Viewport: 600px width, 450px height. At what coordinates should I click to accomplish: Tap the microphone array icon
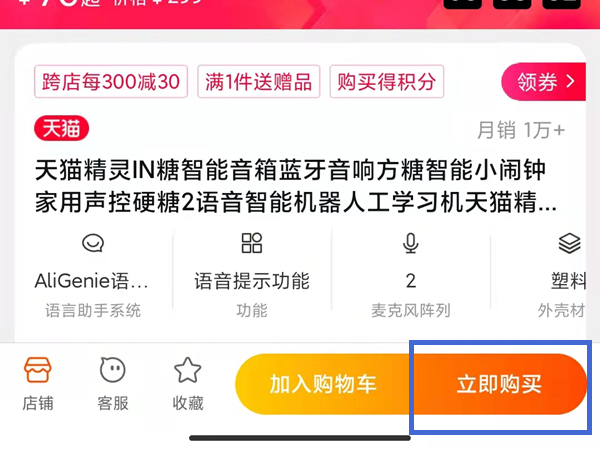pos(411,243)
